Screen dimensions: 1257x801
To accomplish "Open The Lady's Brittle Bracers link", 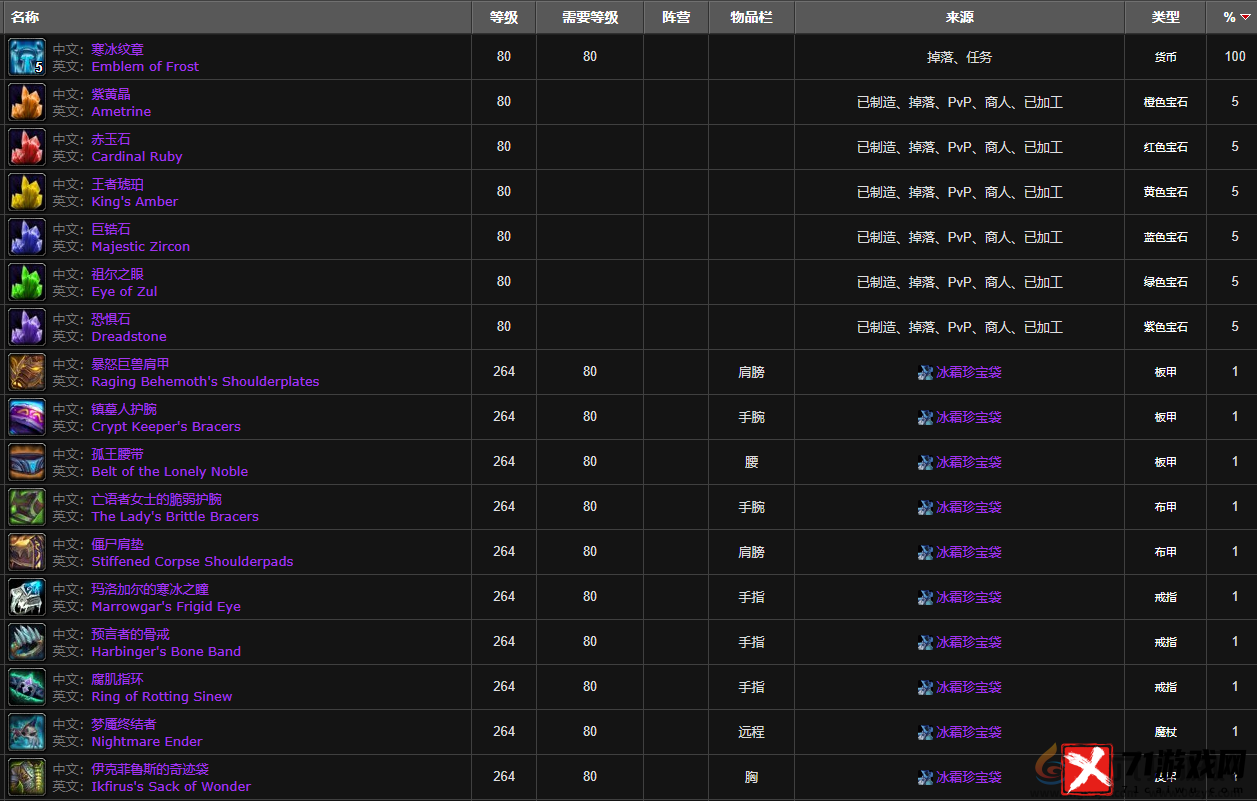I will point(175,516).
